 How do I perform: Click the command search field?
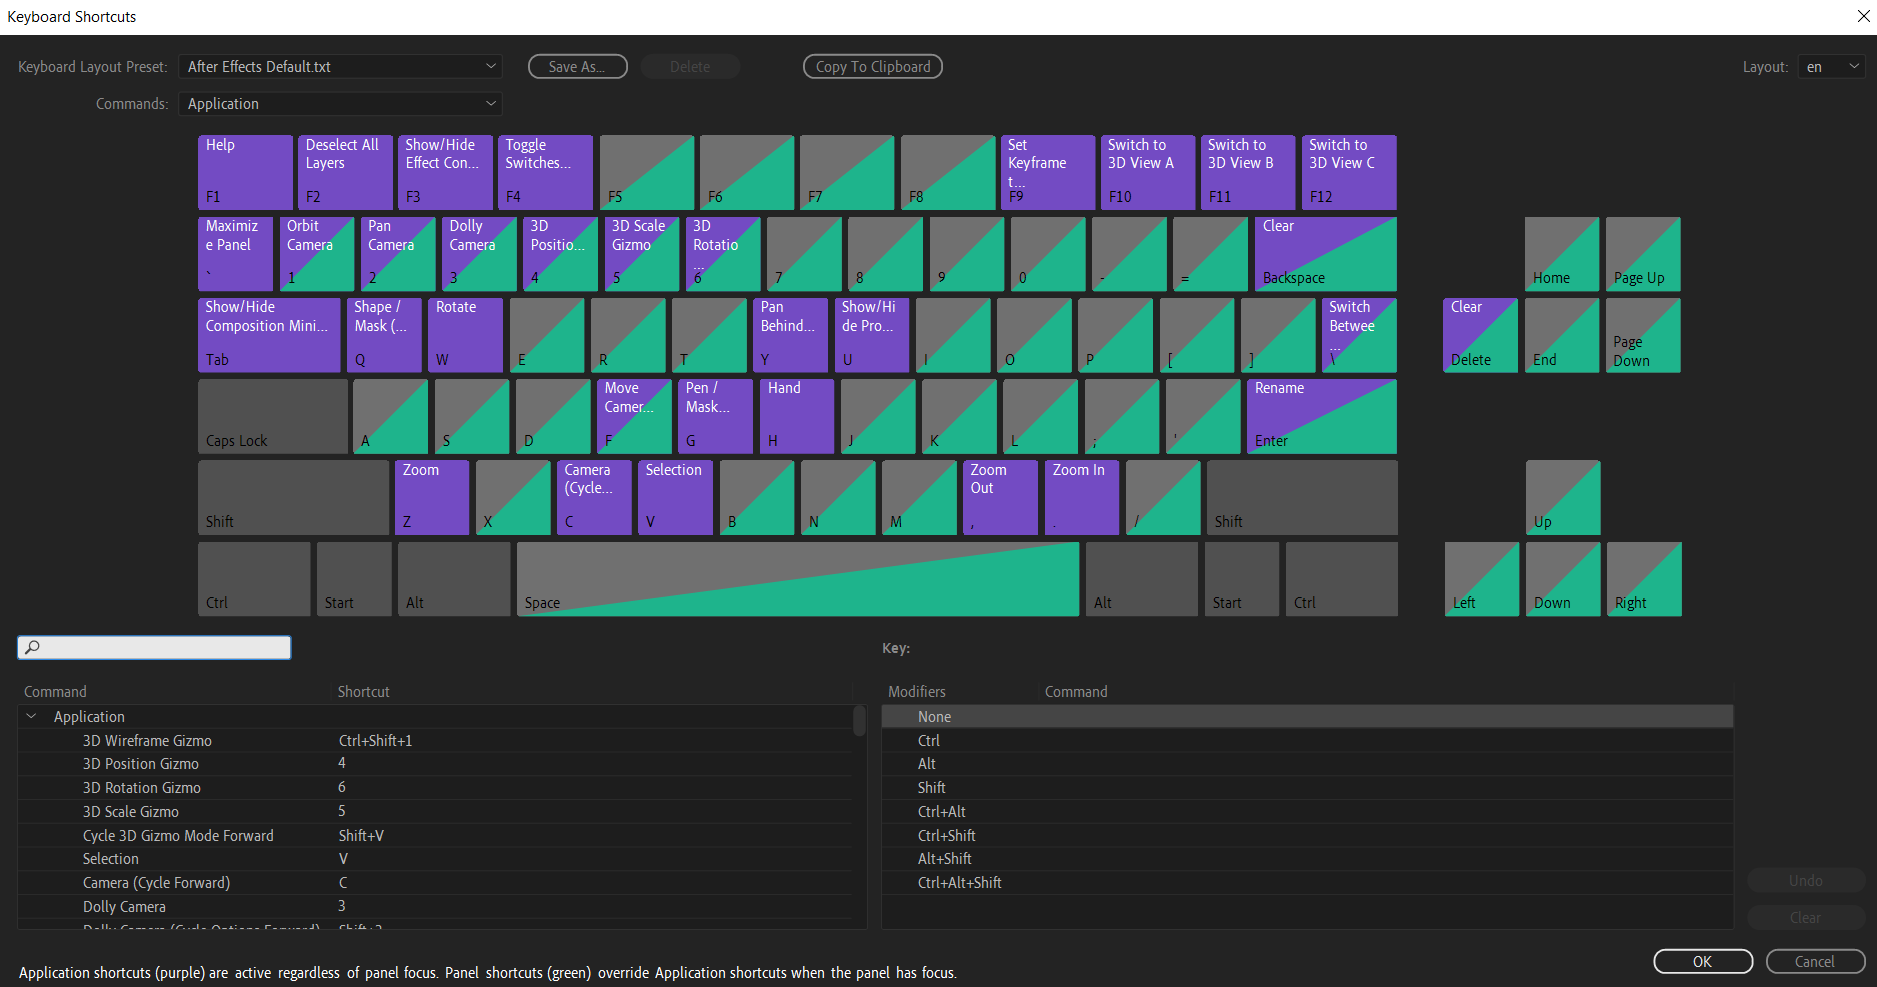coord(155,647)
